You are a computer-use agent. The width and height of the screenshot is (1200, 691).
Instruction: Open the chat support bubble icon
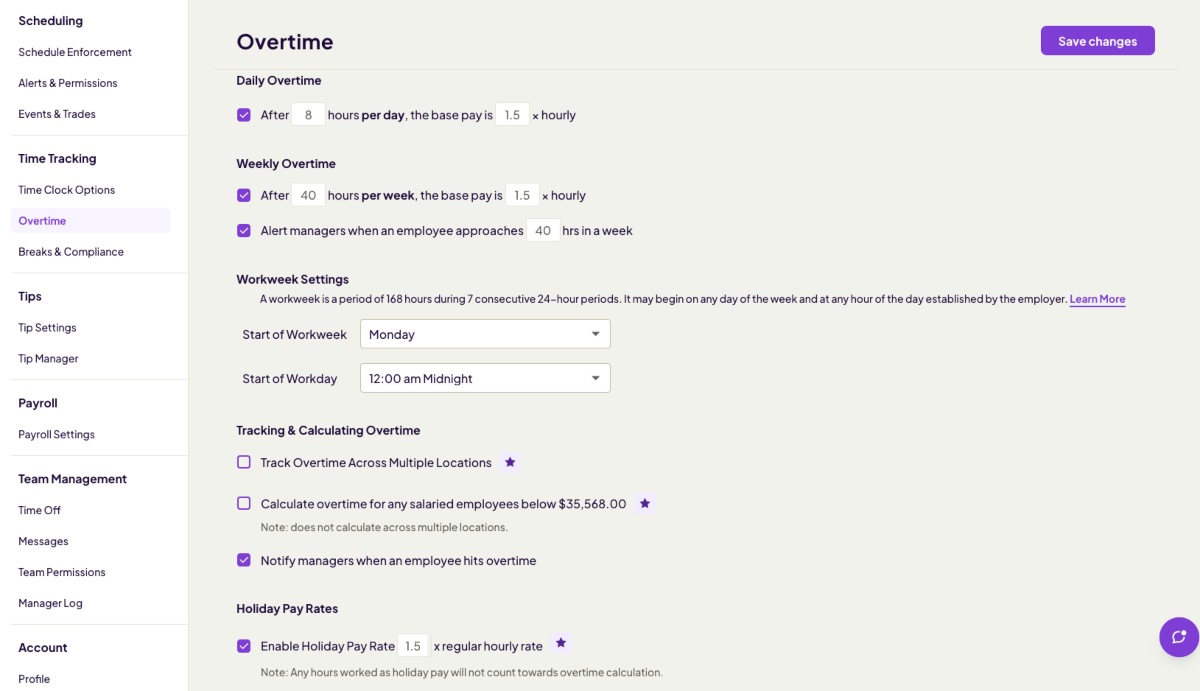point(1178,637)
